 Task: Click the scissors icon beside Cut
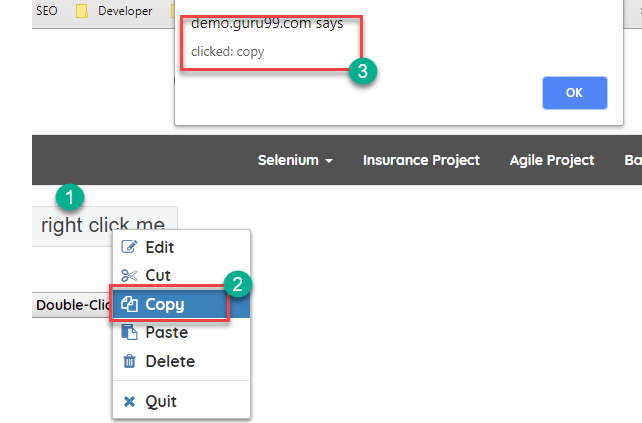128,275
